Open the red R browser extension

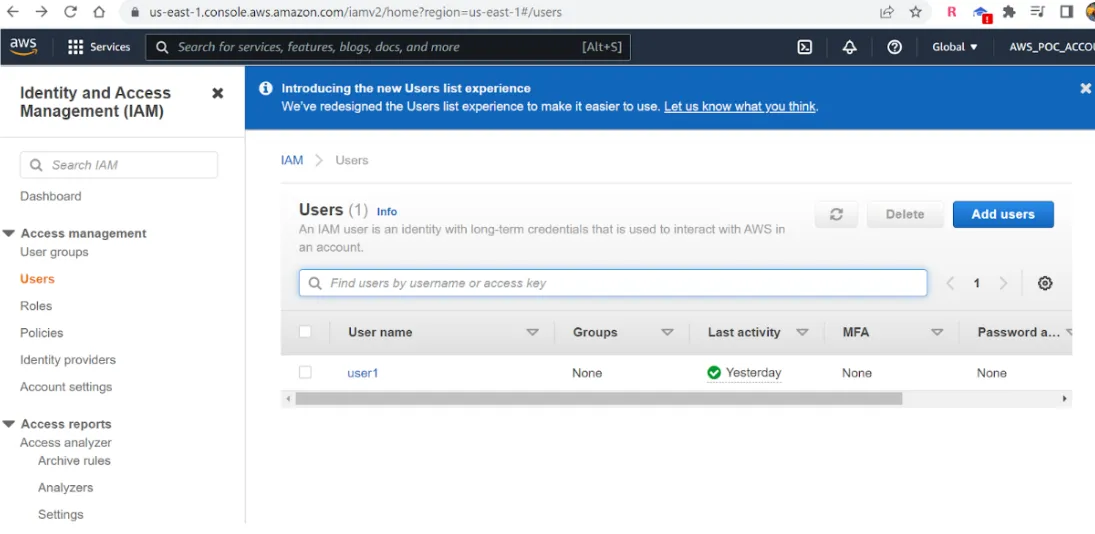tap(951, 12)
